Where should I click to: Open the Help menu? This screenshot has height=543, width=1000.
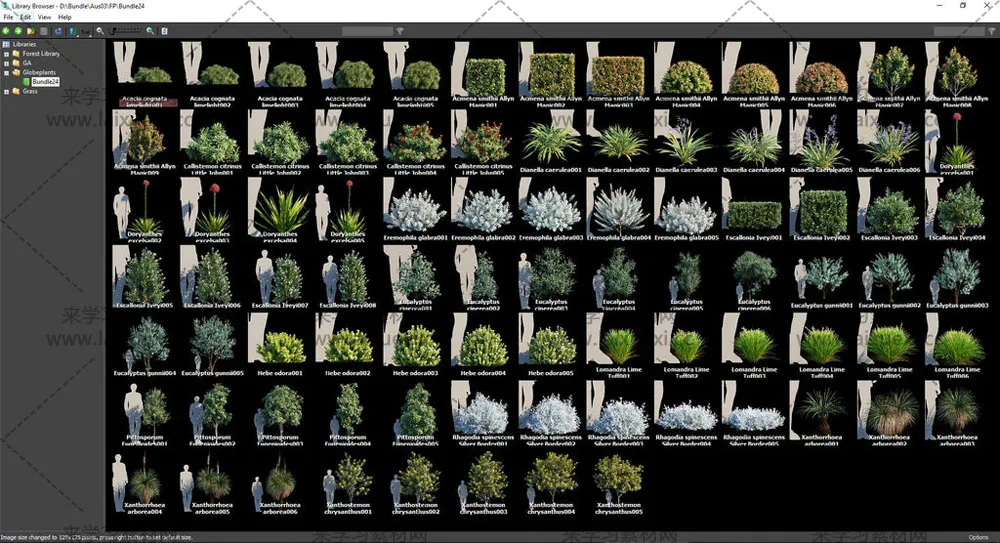click(x=65, y=17)
